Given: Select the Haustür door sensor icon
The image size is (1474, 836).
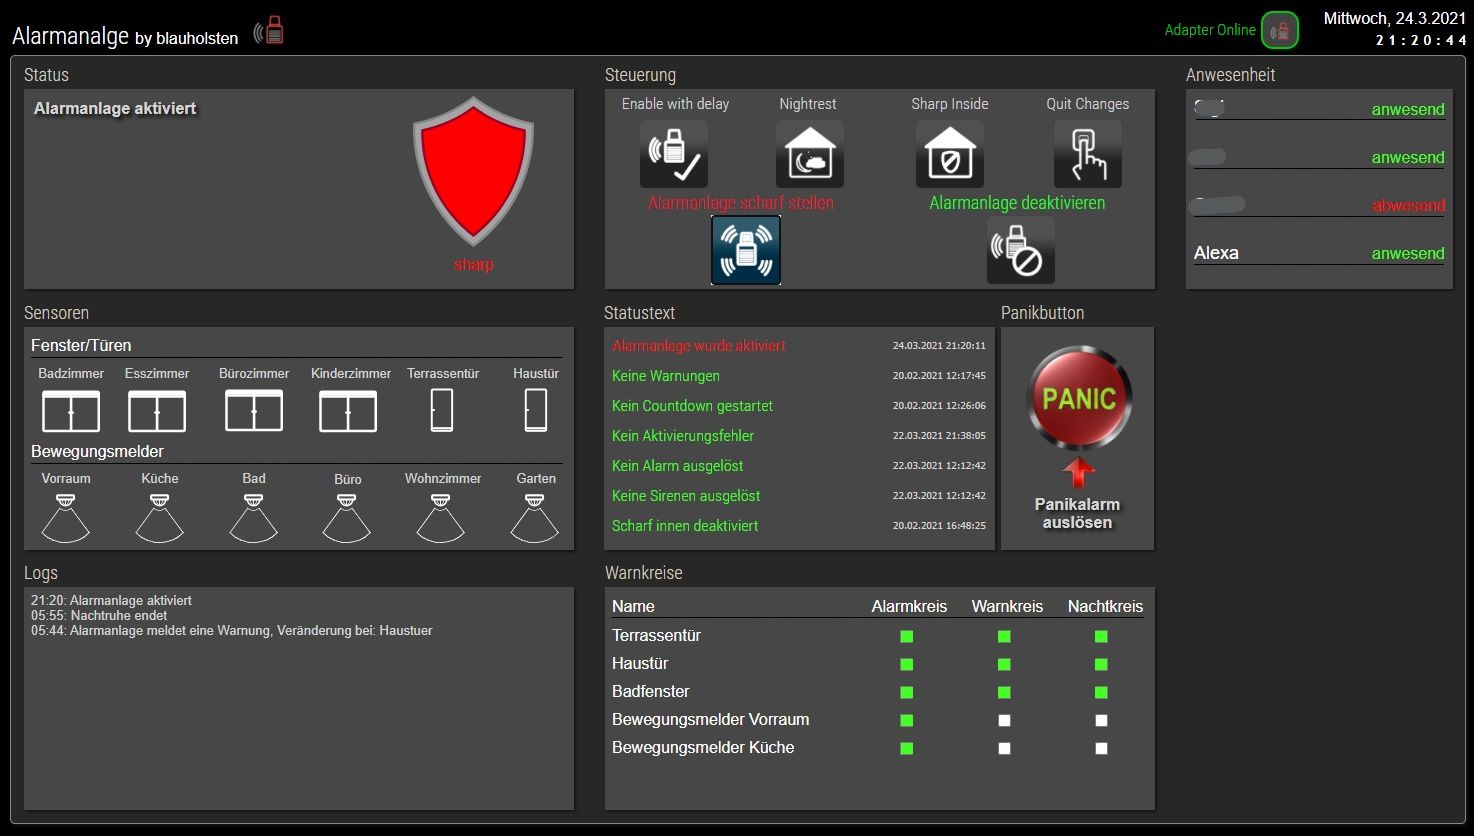Looking at the screenshot, I should click(536, 410).
